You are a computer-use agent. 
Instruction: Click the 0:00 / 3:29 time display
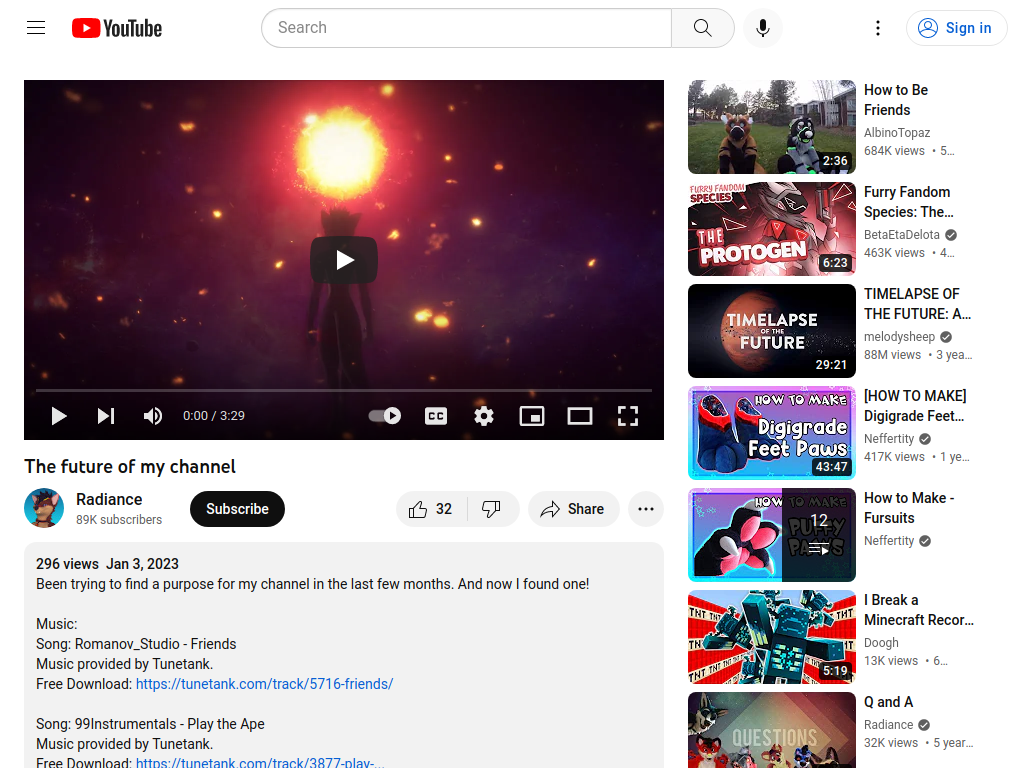pos(214,416)
